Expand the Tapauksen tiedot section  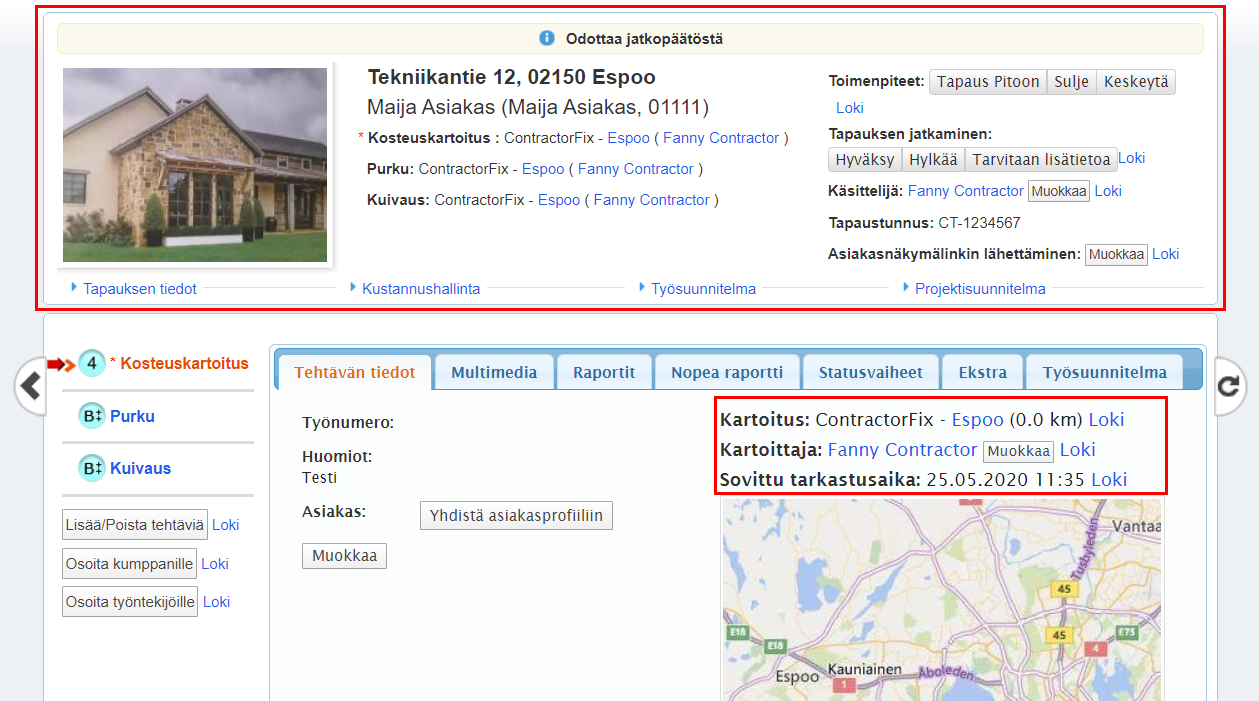pos(139,288)
